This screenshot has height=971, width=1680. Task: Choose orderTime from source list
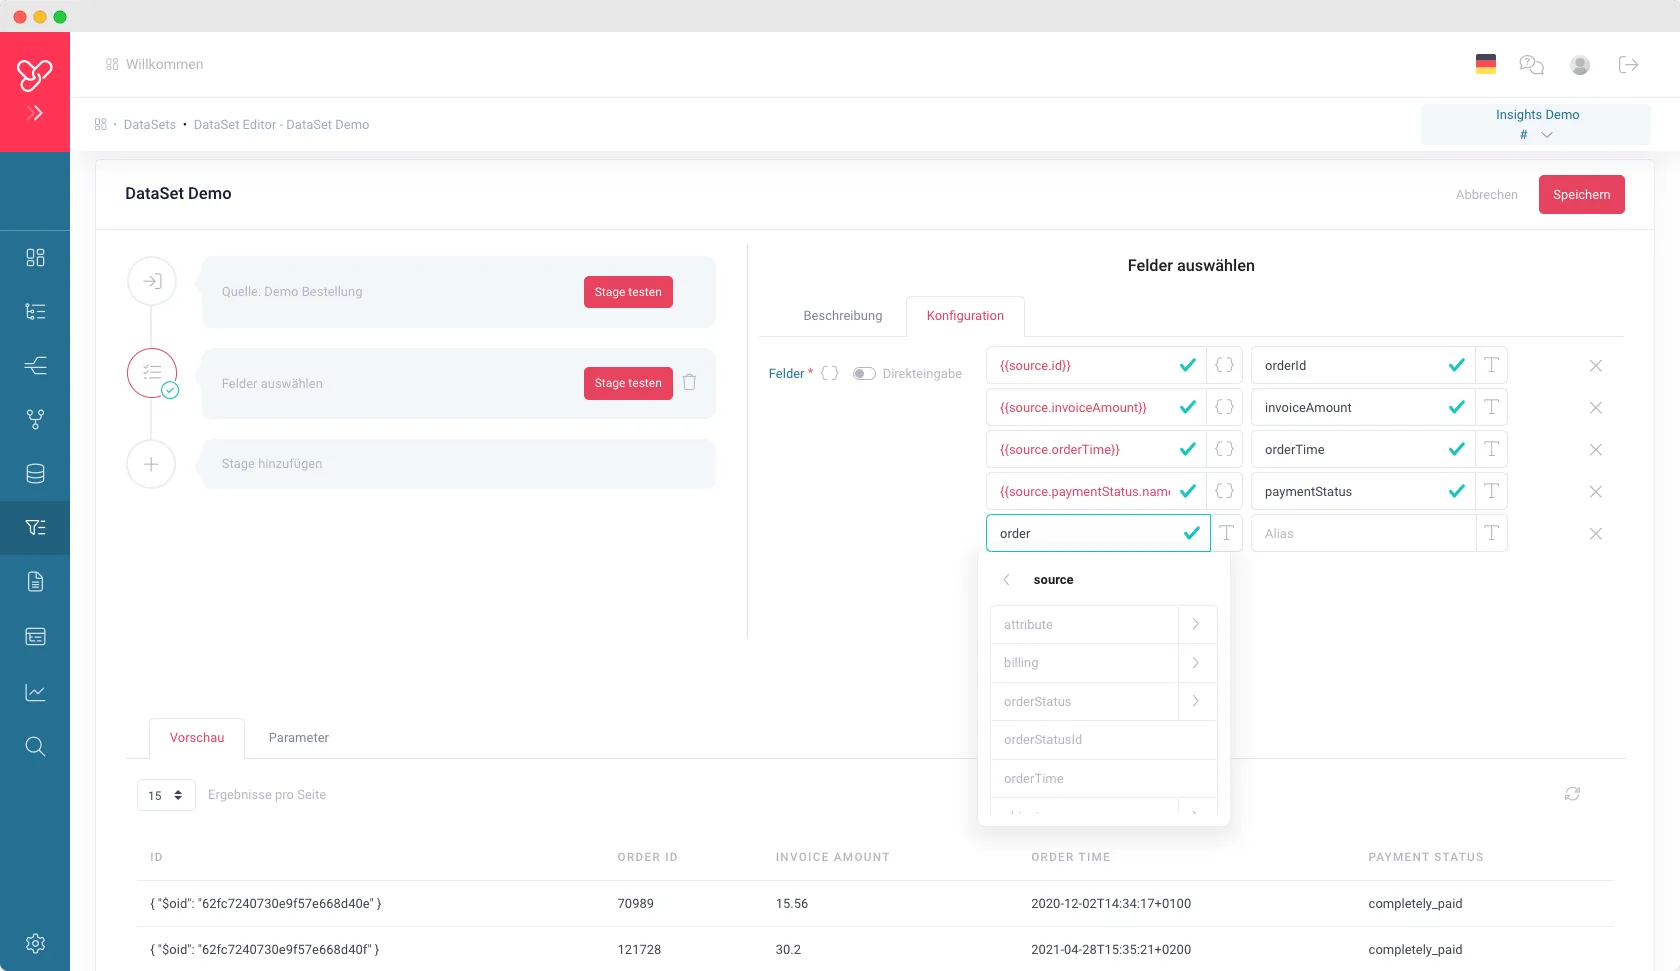point(1103,778)
